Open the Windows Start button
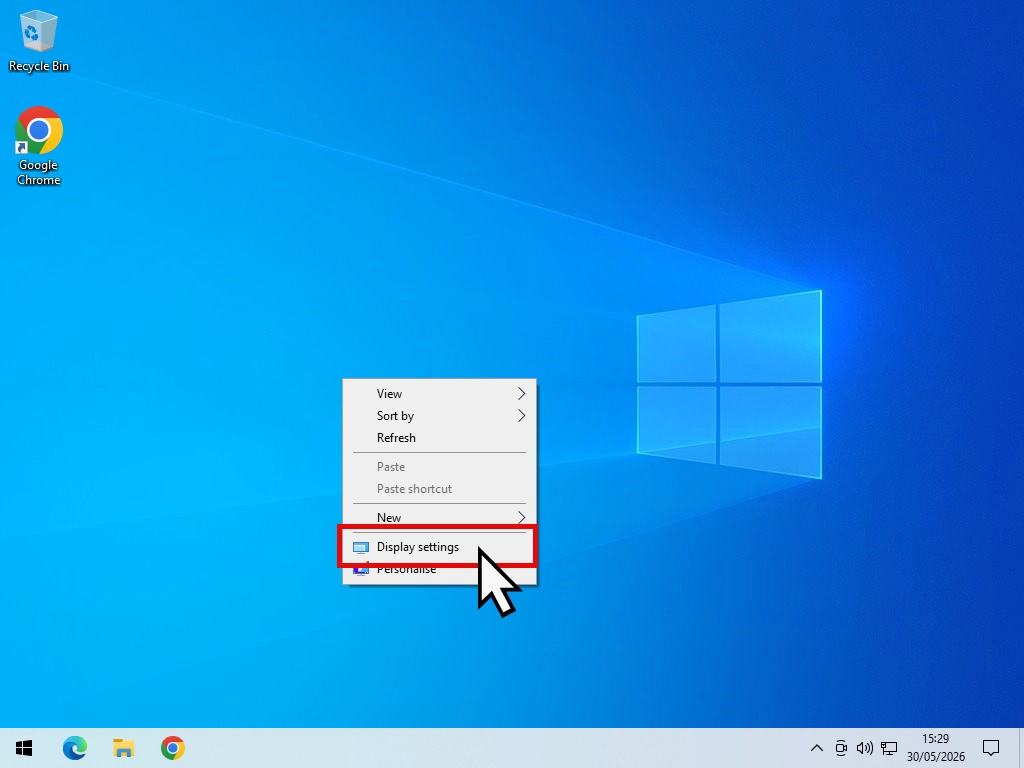The image size is (1024, 768). pos(24,748)
